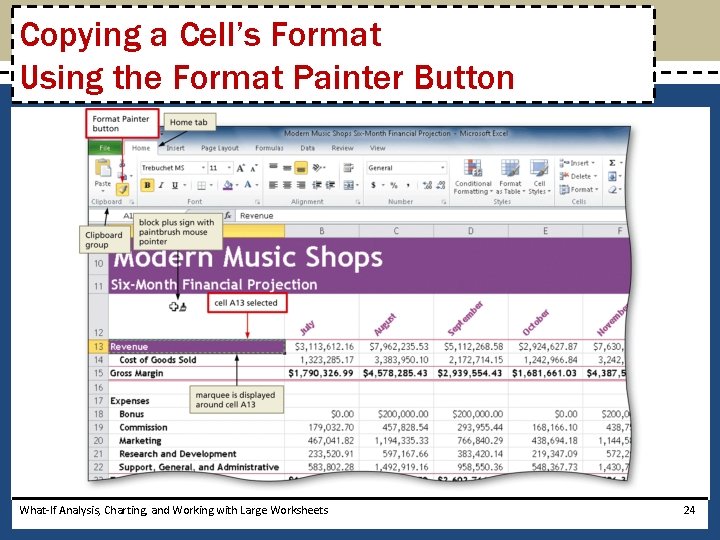Click the Copy icon in Clipboard group
Screen dimensions: 720x540
[122, 175]
